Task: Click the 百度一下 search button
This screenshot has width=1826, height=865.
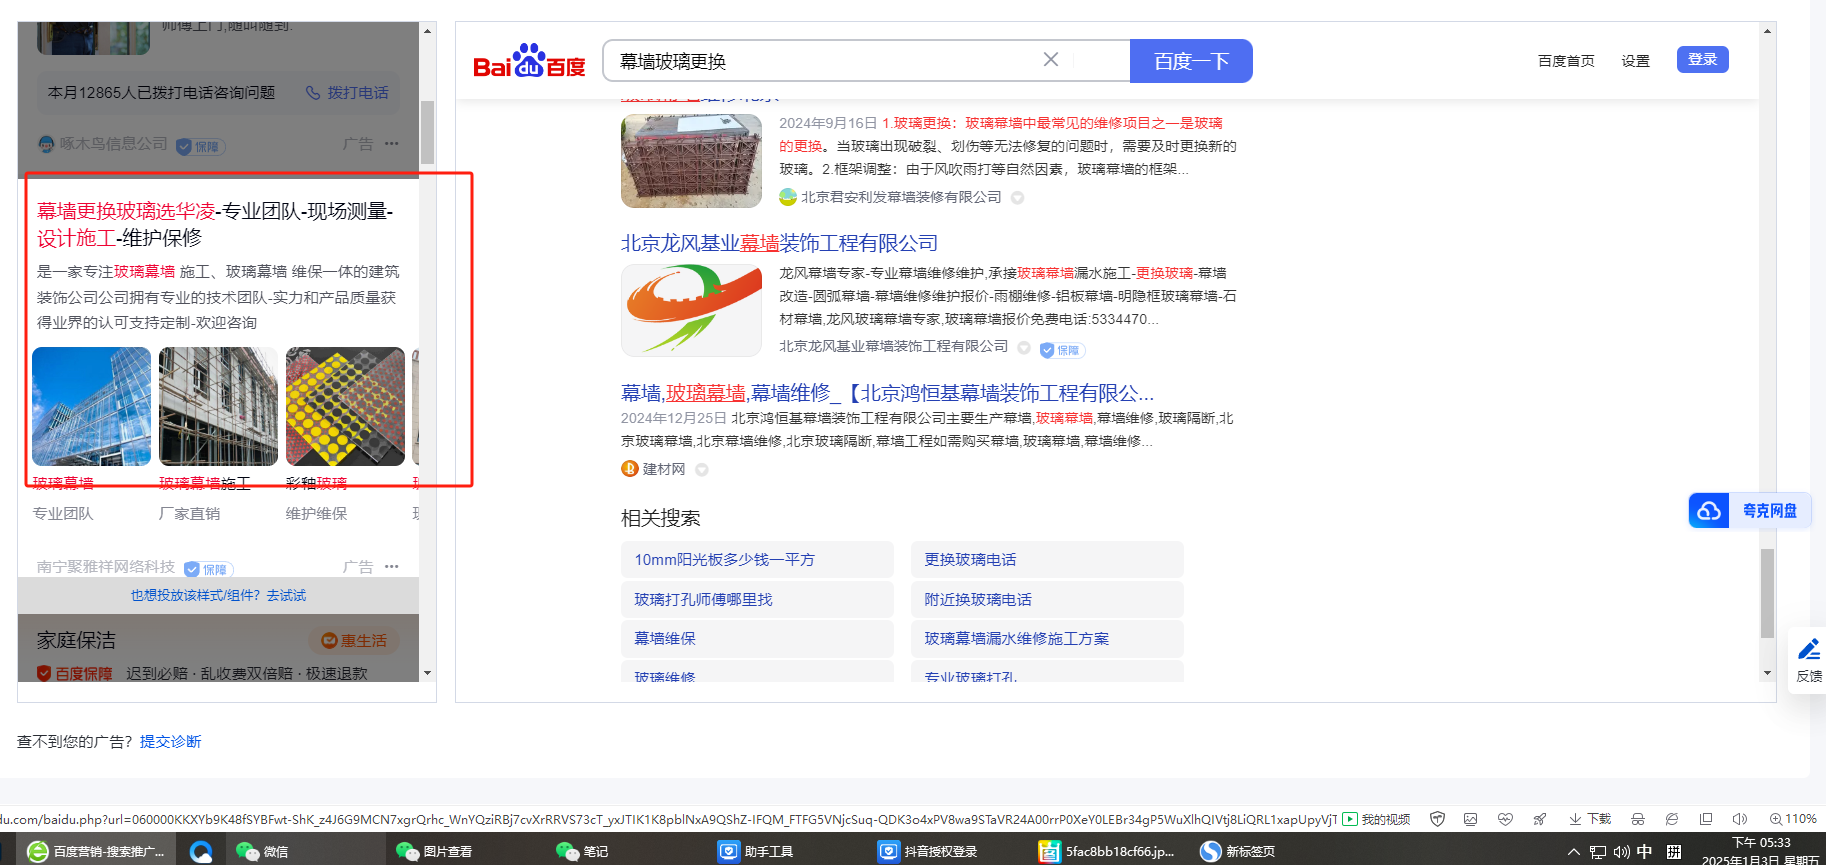Action: click(1191, 61)
